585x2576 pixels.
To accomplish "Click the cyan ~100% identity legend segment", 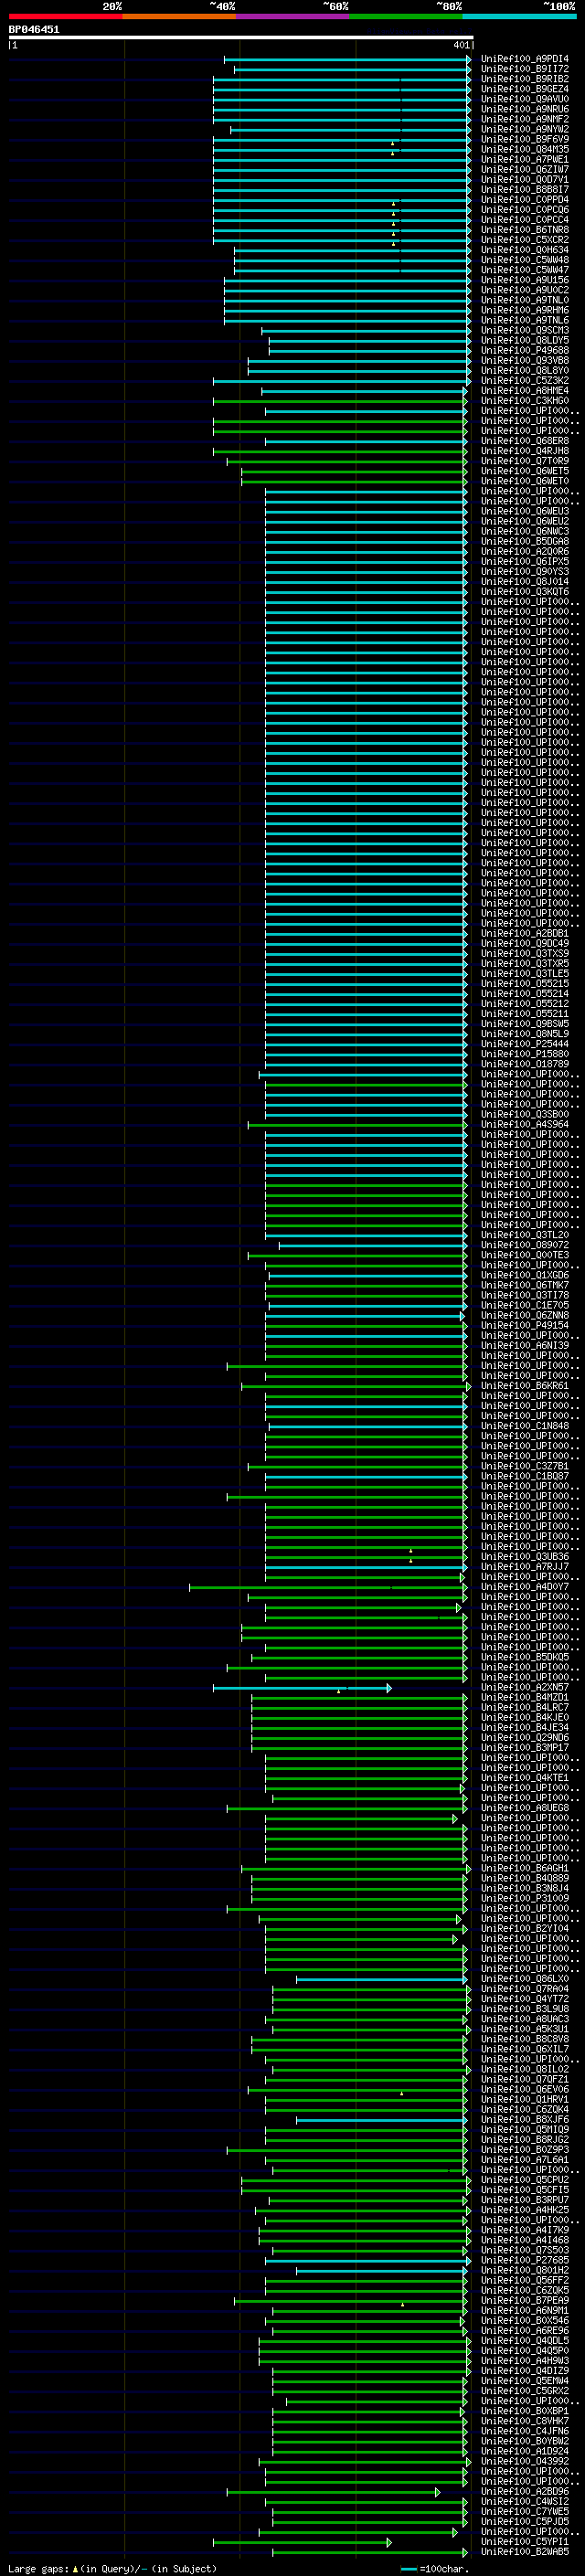I will [519, 16].
